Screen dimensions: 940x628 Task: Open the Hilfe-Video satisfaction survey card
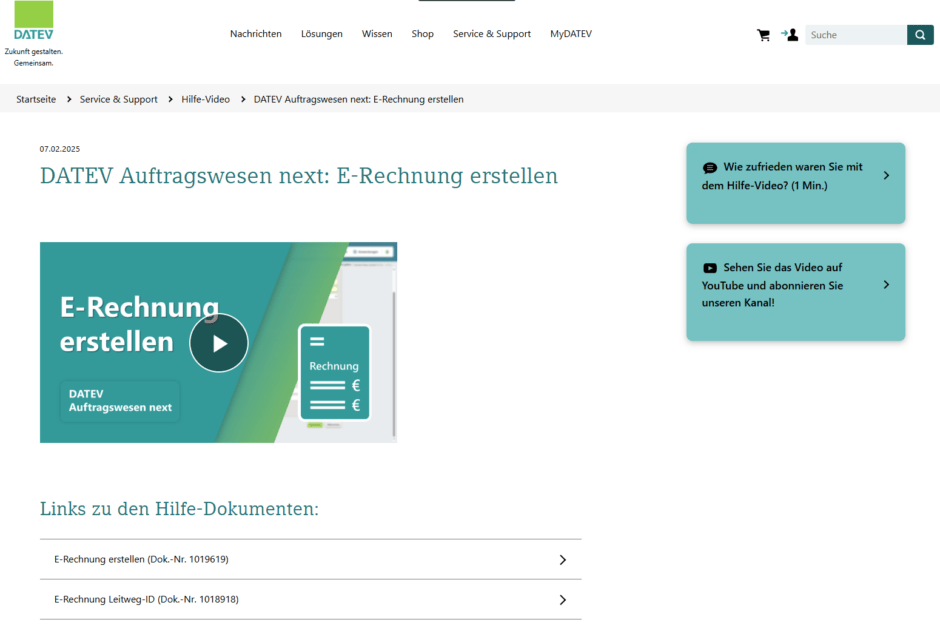point(796,183)
